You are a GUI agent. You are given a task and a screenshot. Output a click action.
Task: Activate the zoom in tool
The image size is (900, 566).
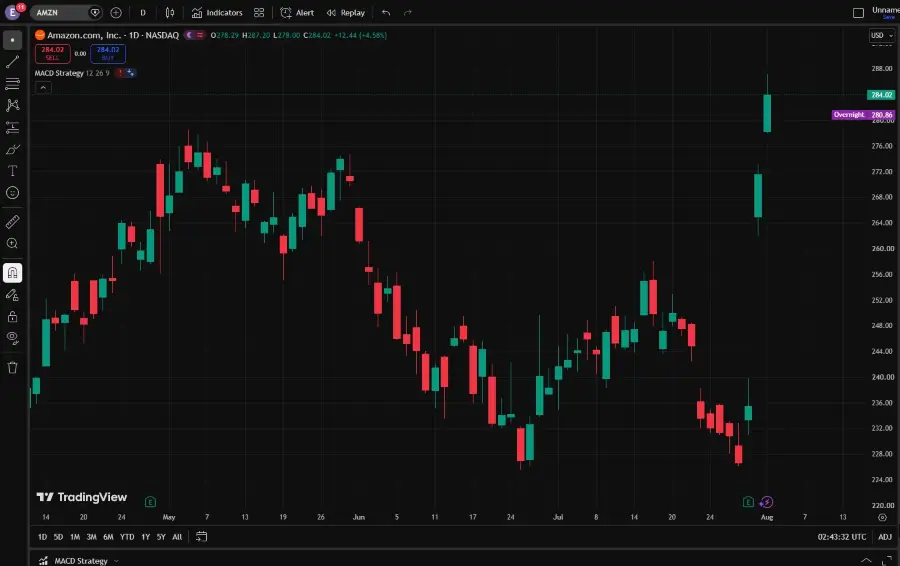[13, 243]
